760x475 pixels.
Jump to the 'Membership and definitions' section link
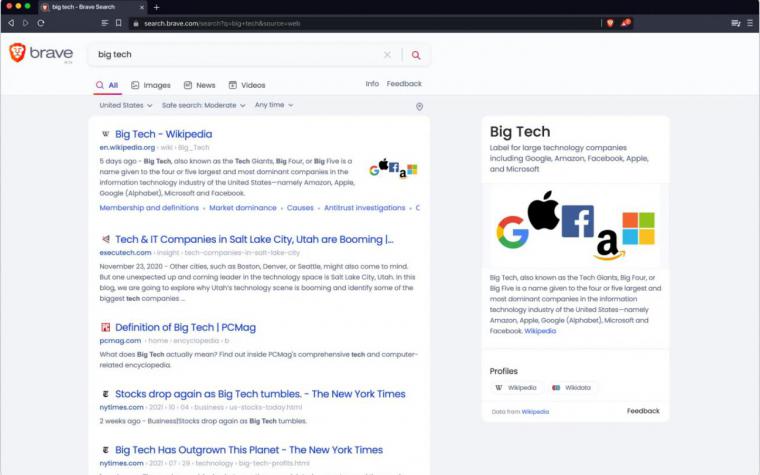pyautogui.click(x=149, y=208)
